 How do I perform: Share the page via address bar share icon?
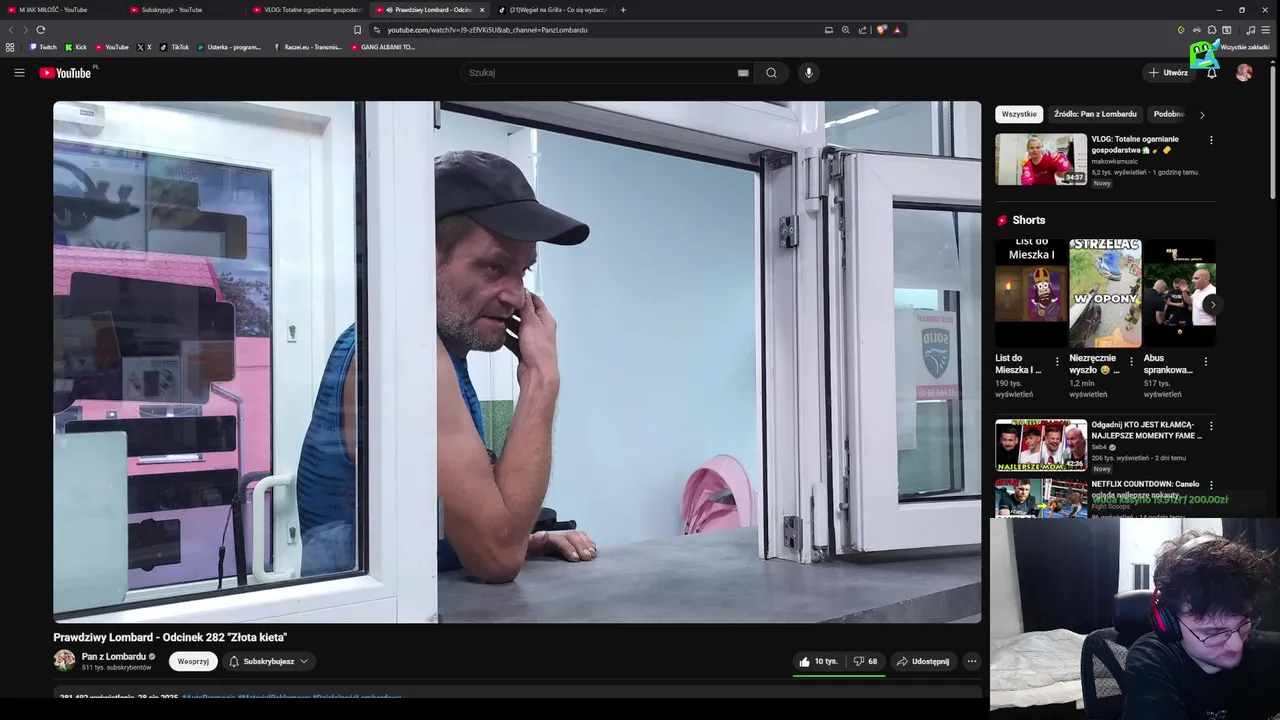[862, 29]
